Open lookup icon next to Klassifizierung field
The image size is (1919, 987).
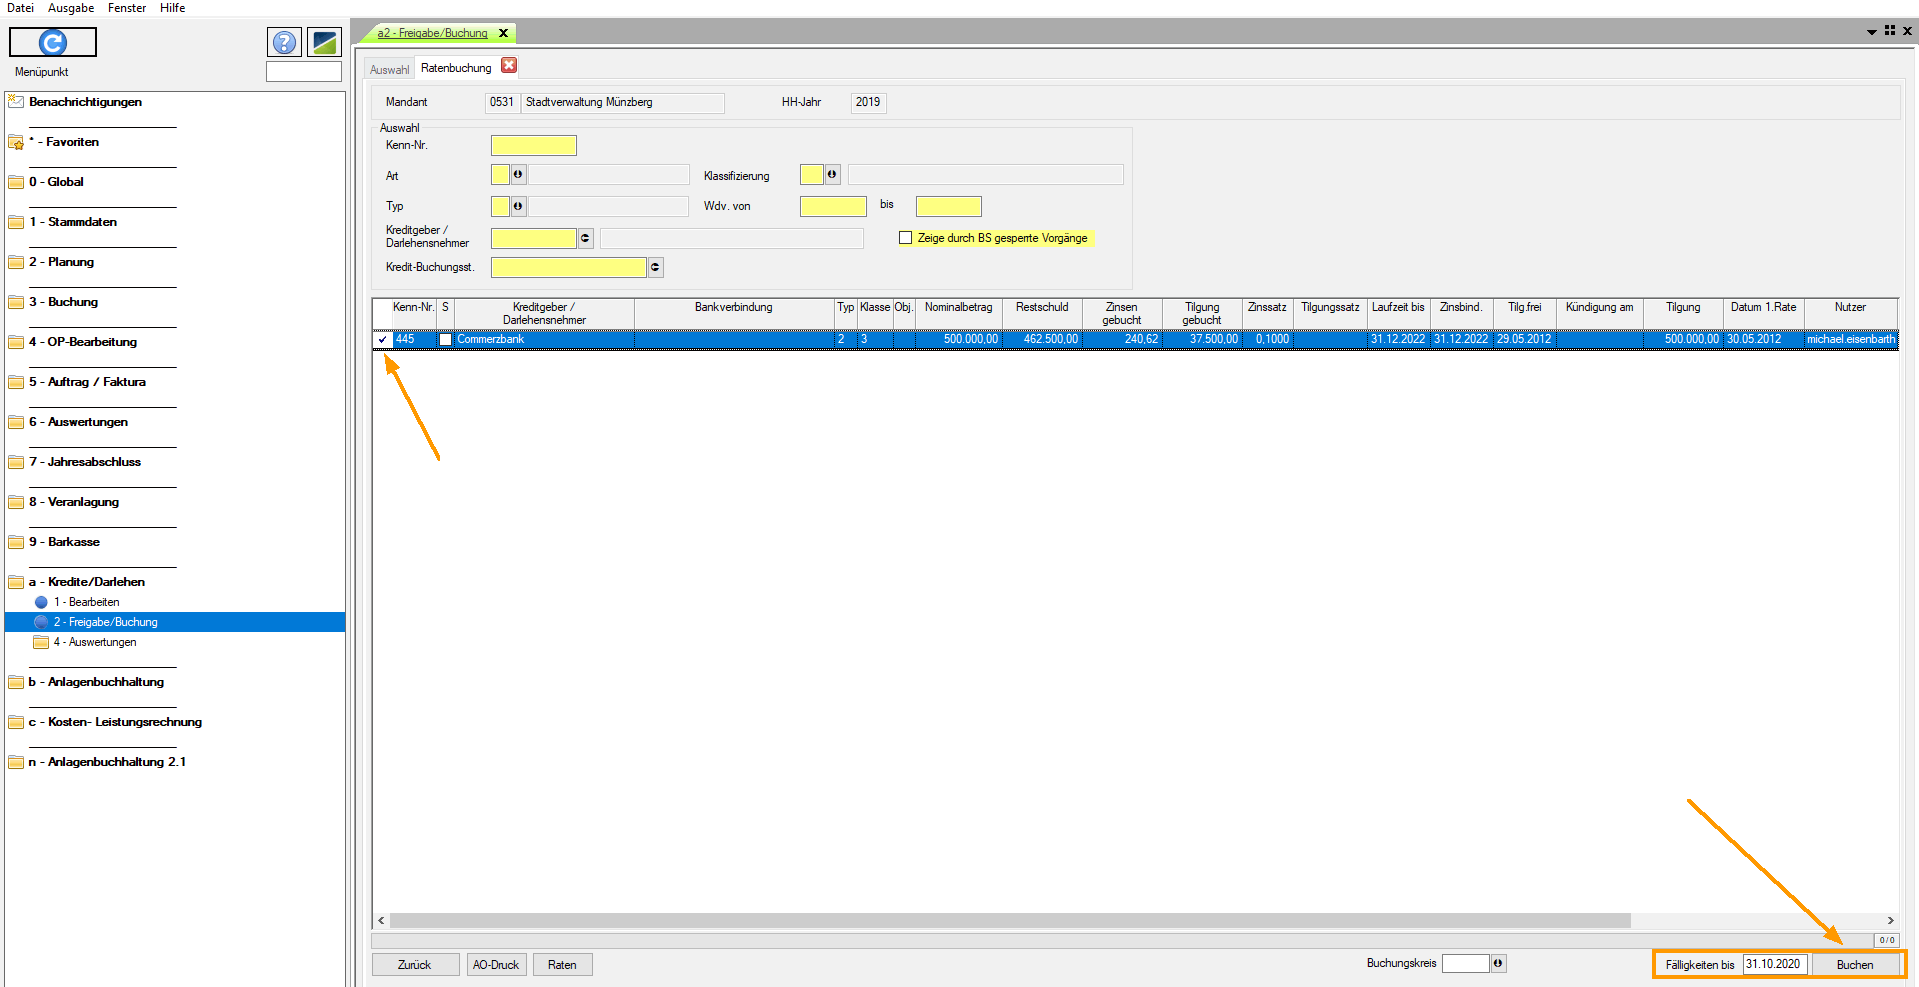pos(832,175)
